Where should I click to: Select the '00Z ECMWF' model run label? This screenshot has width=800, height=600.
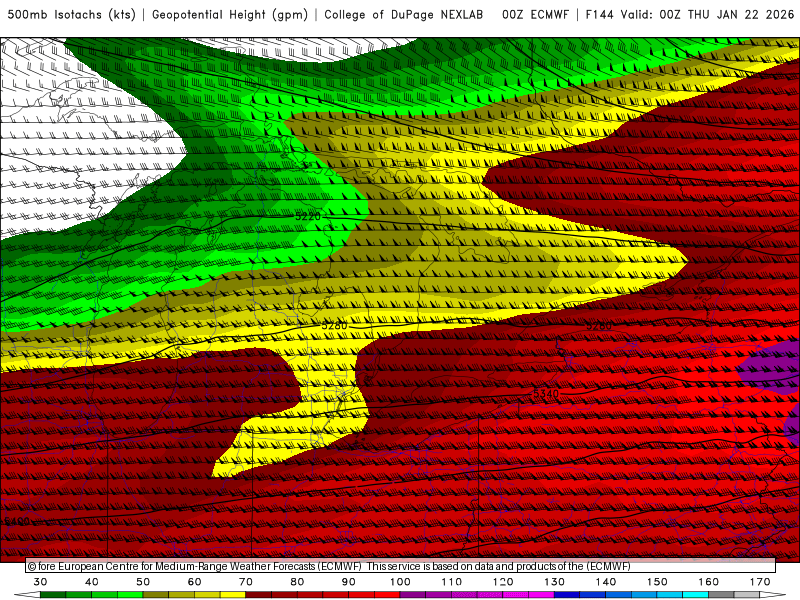pos(535,15)
